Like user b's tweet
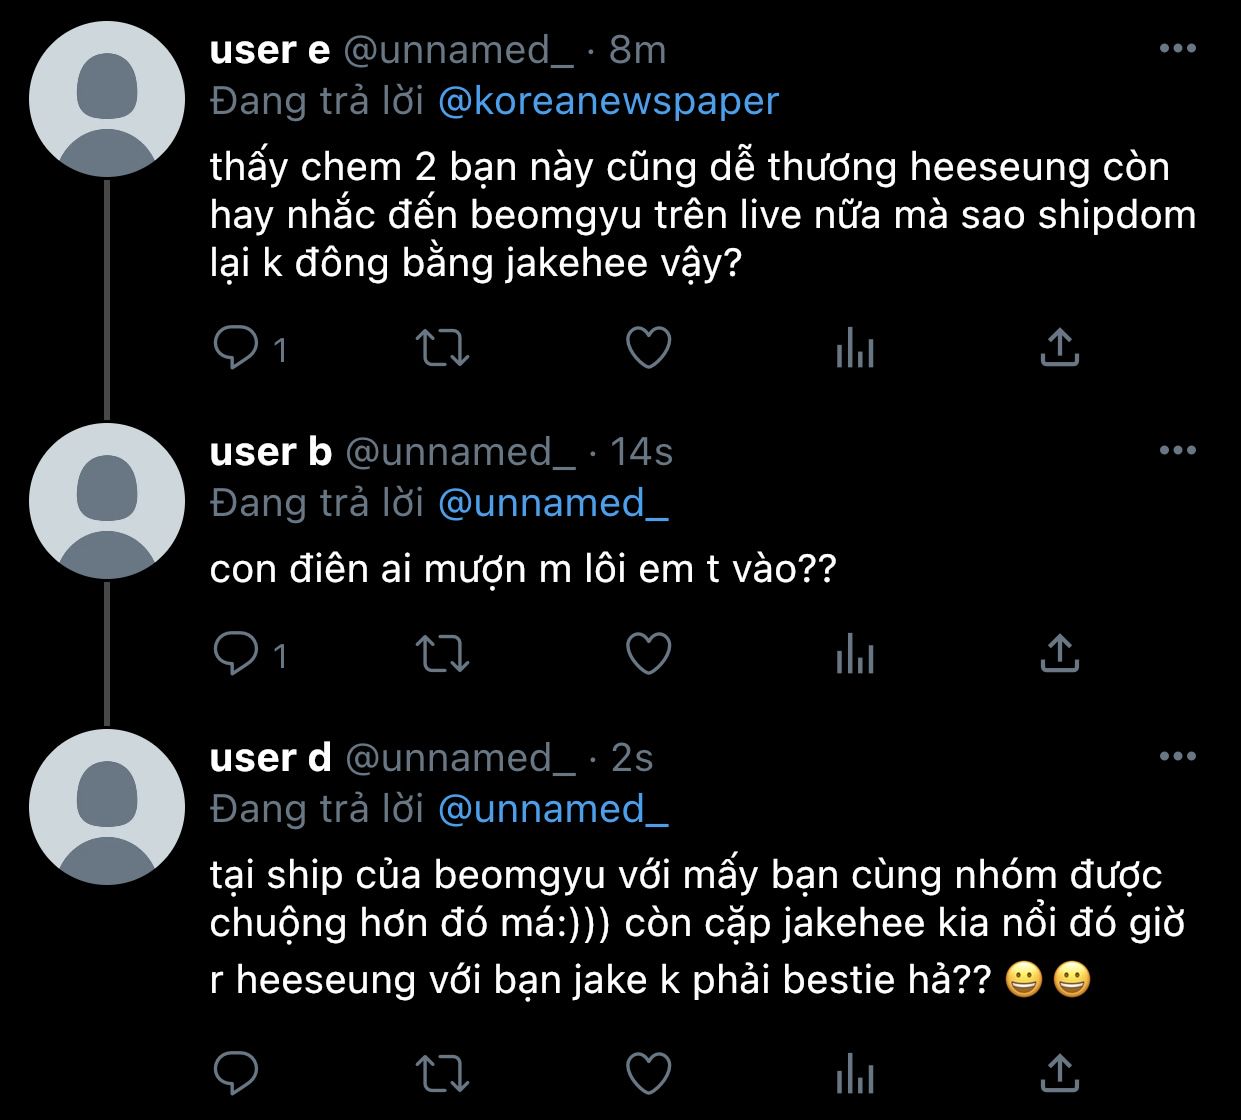 point(648,654)
